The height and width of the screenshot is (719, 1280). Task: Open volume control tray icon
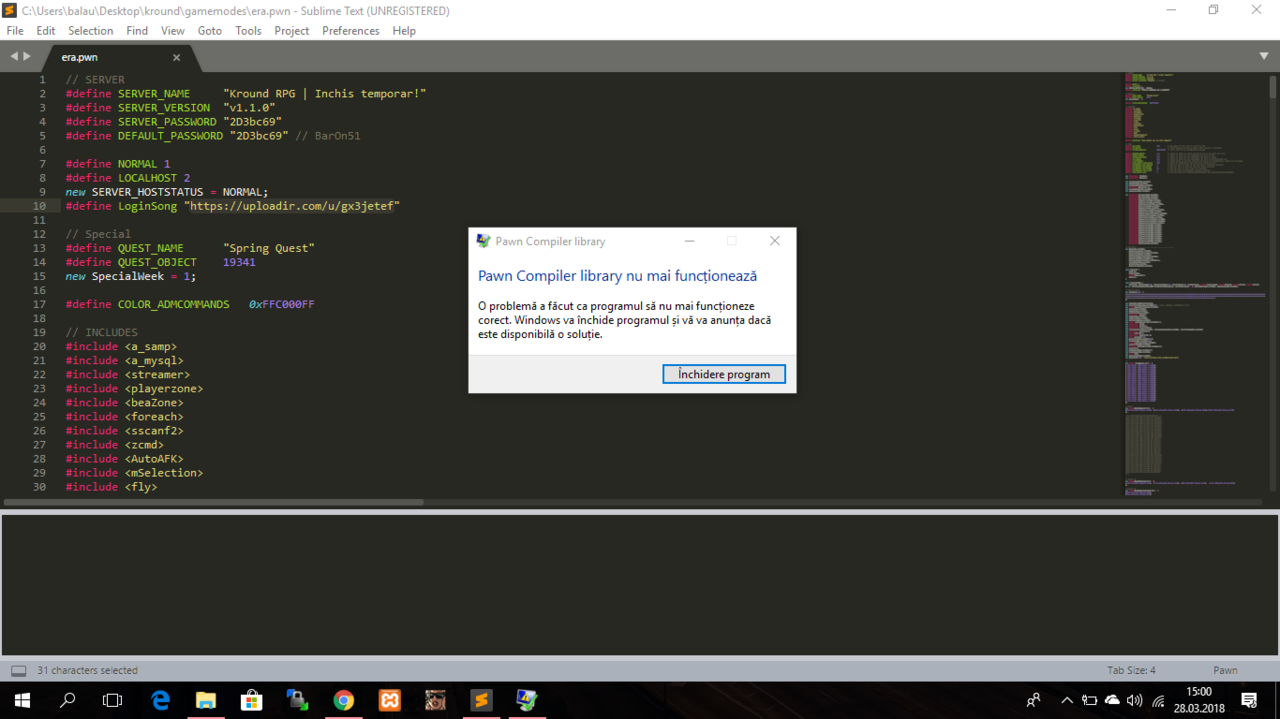[1135, 701]
